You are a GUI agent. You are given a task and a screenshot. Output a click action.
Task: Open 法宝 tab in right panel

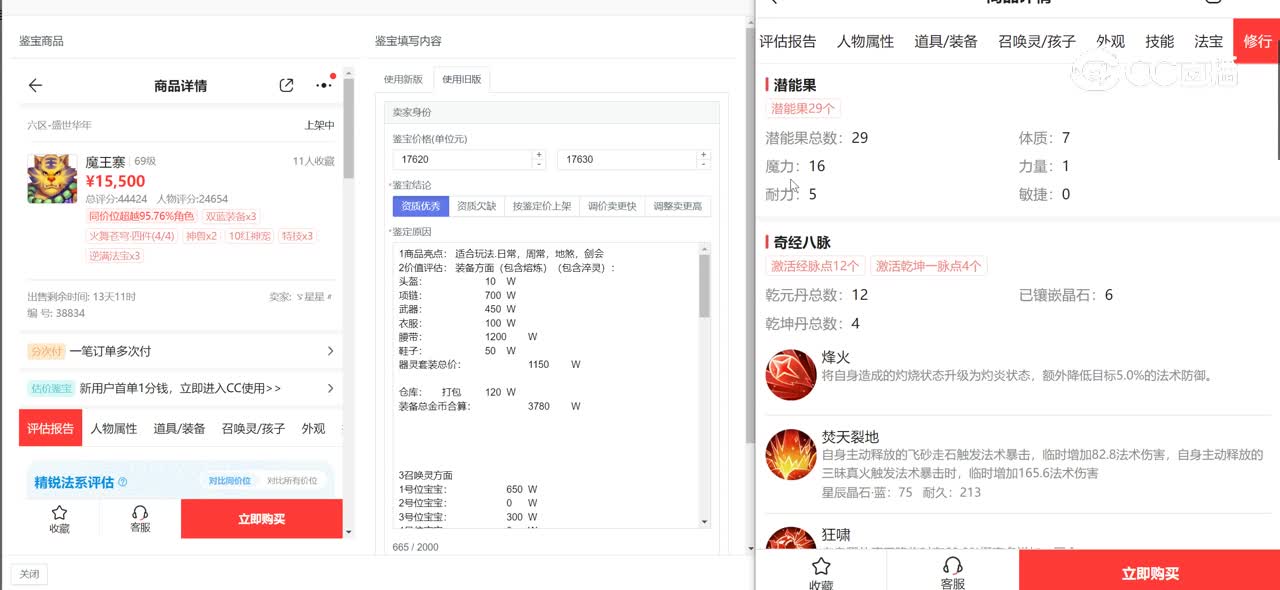pyautogui.click(x=1209, y=41)
